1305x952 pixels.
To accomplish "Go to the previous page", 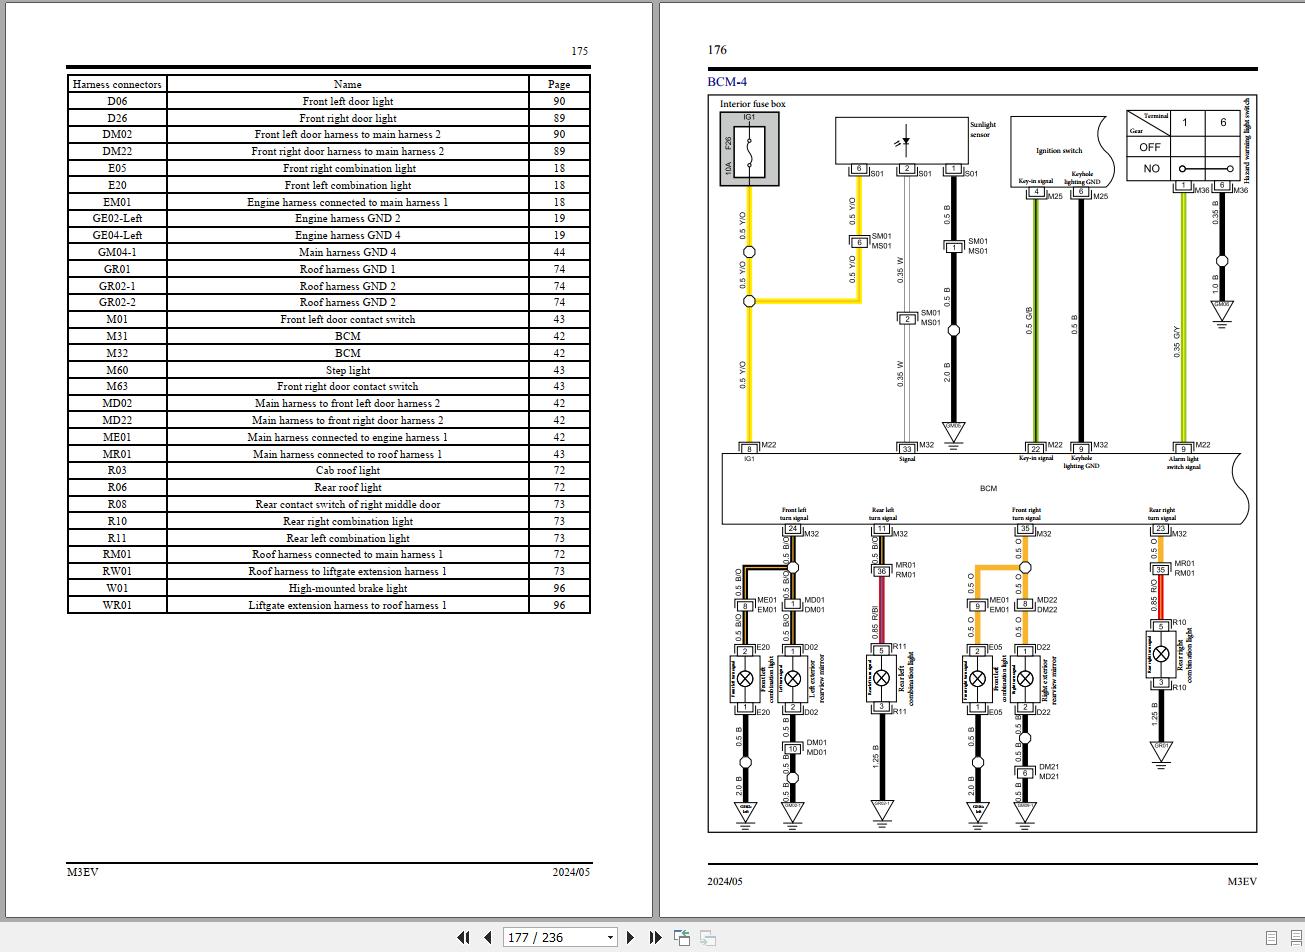I will [488, 937].
